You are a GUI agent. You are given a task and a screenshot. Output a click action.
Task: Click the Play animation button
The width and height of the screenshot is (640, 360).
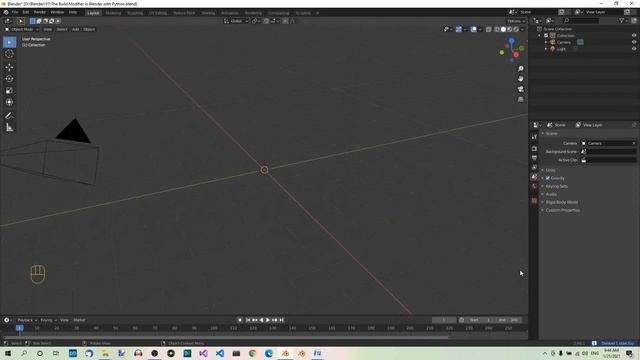[268, 320]
